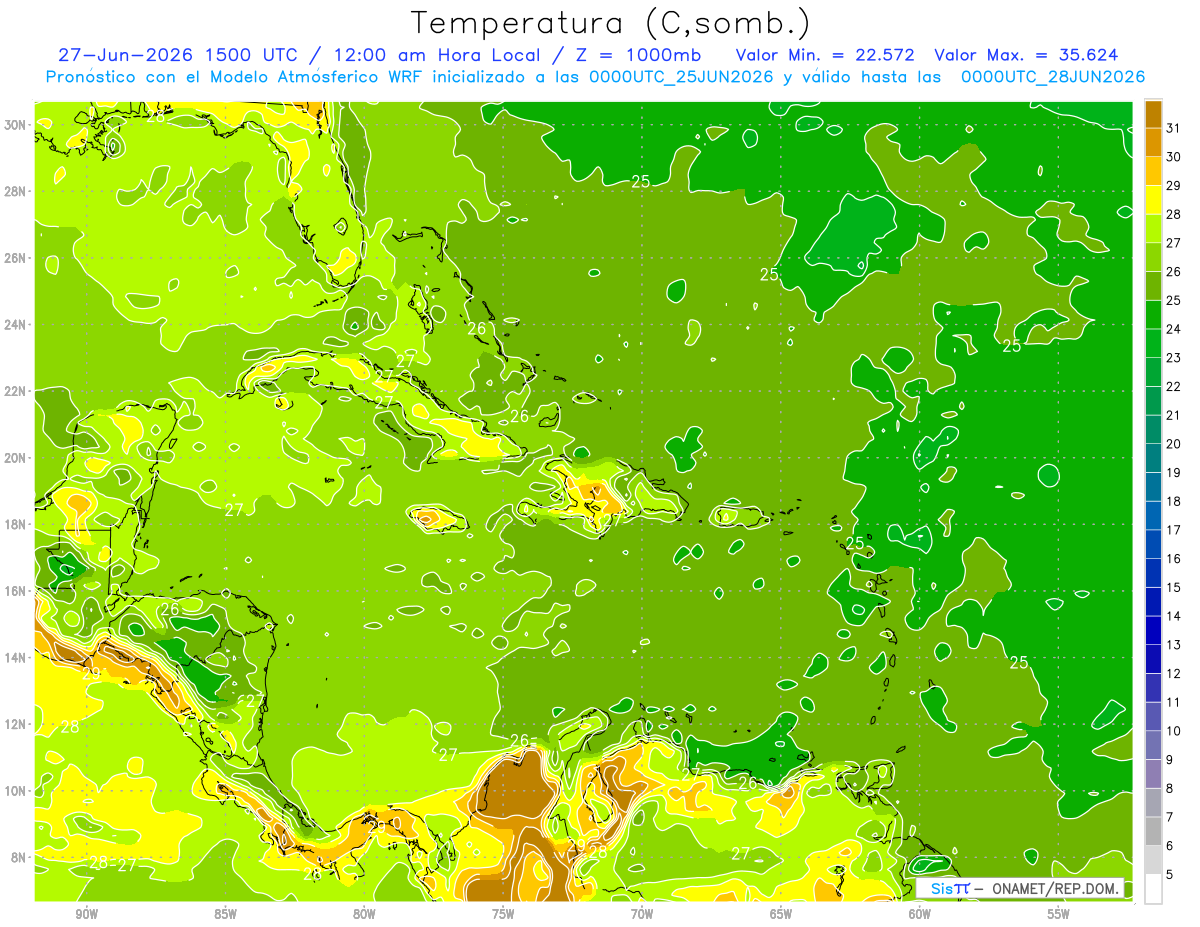Click the 75W longitude axis label
The height and width of the screenshot is (927, 1200).
pyautogui.click(x=503, y=914)
